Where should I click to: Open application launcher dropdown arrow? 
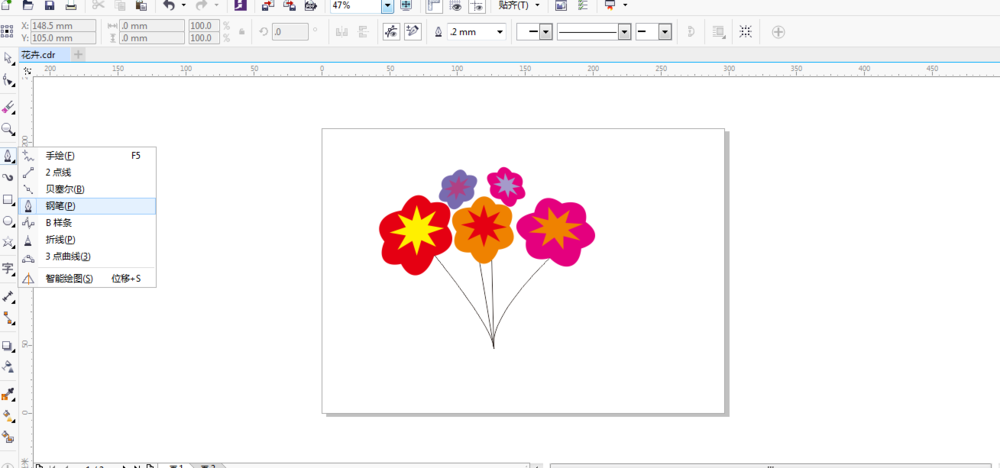tap(625, 5)
